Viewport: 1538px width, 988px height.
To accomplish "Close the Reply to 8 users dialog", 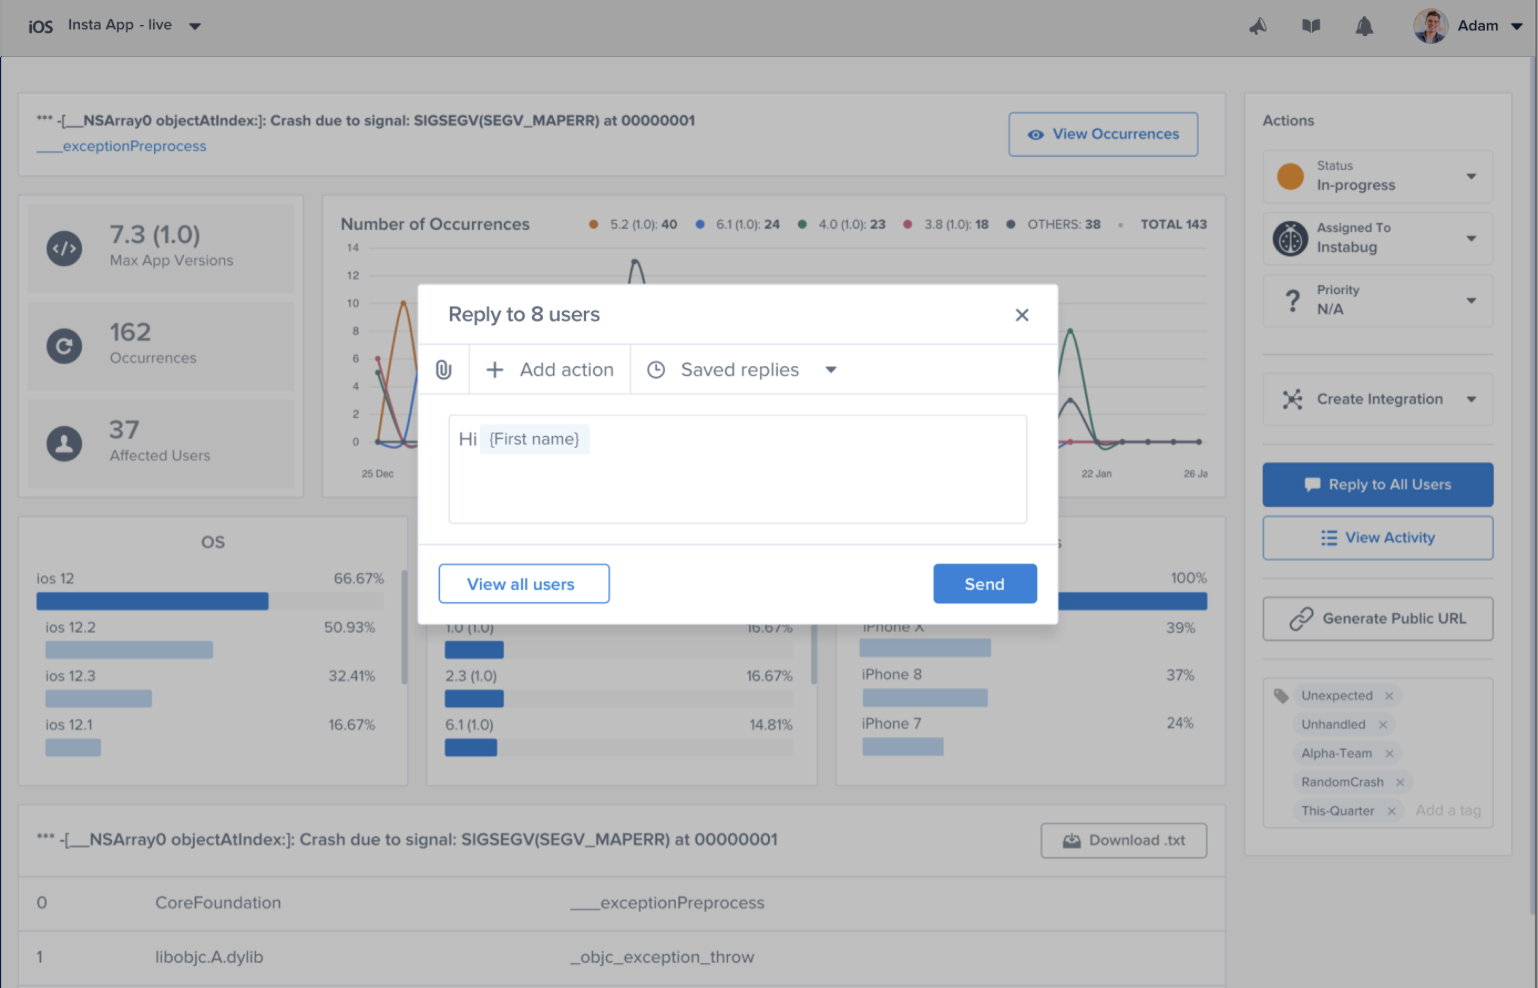I will click(x=1022, y=315).
